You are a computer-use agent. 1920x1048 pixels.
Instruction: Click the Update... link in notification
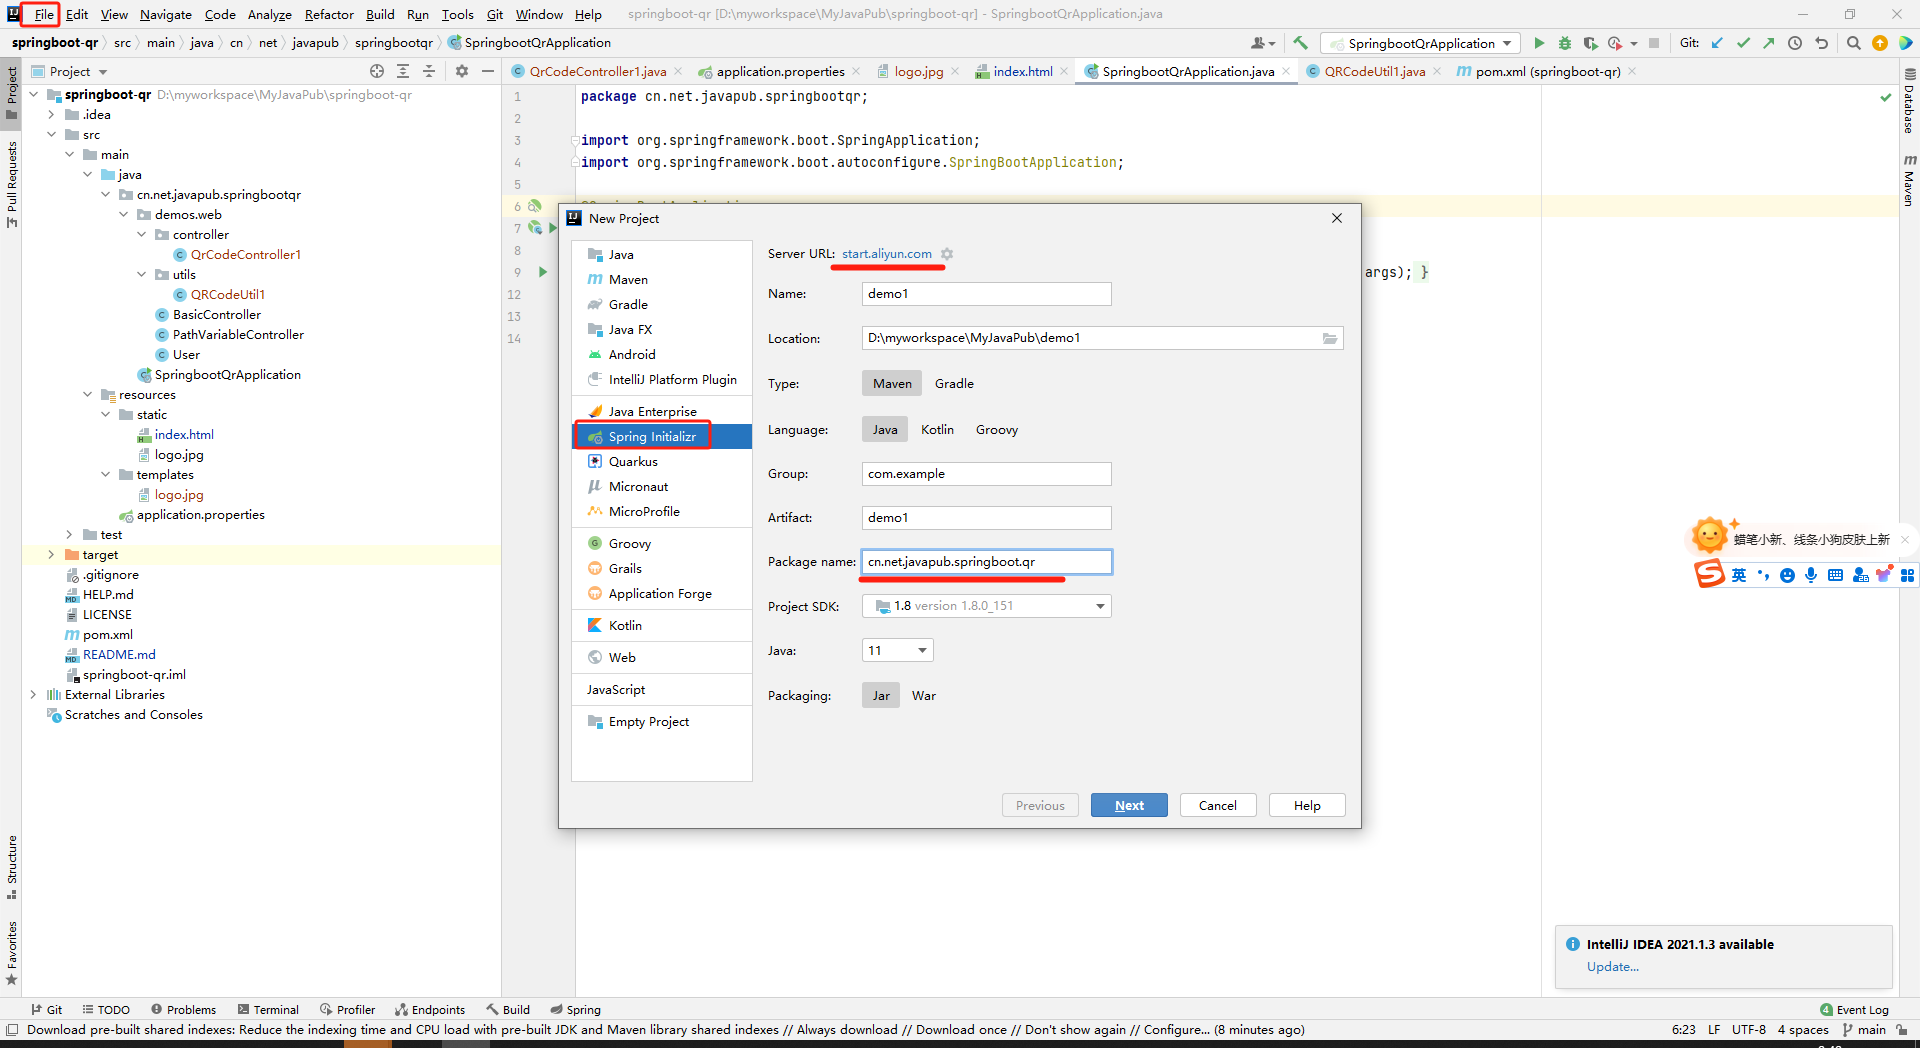(1612, 967)
